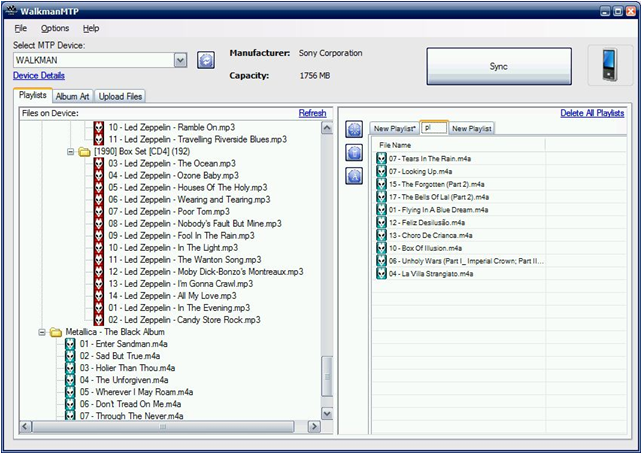Open the Options menu

55,28
